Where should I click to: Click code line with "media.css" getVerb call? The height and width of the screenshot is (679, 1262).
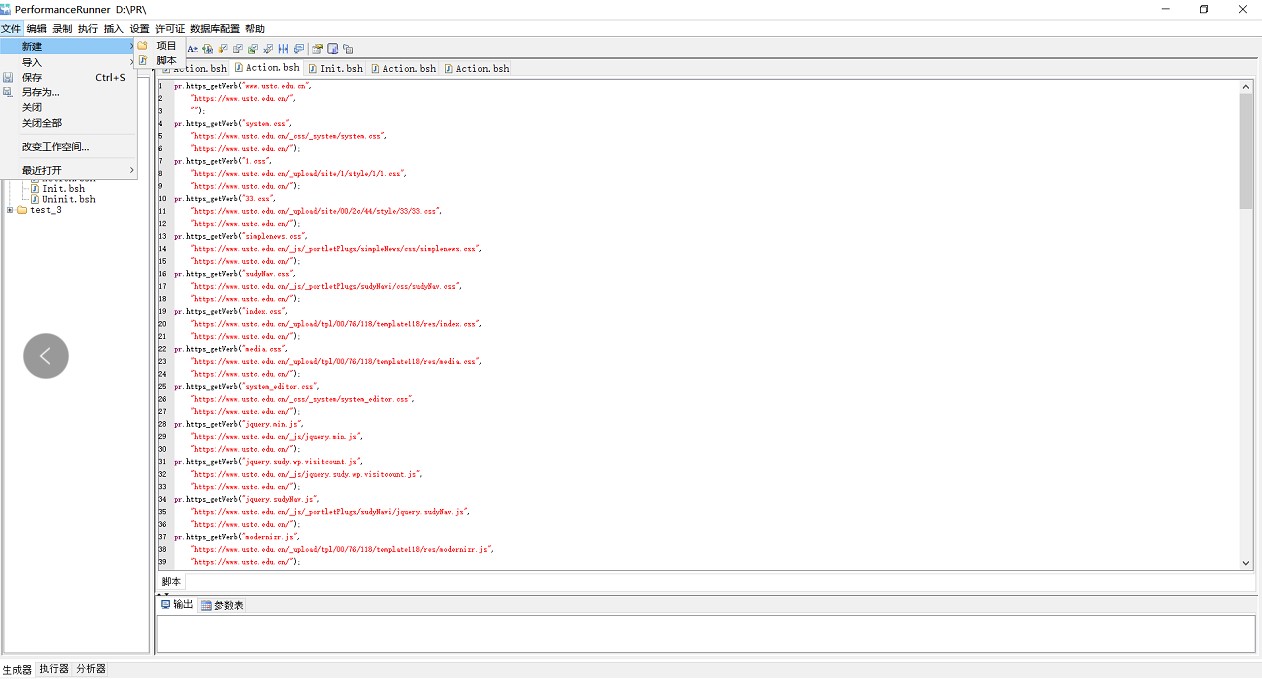pyautogui.click(x=231, y=349)
